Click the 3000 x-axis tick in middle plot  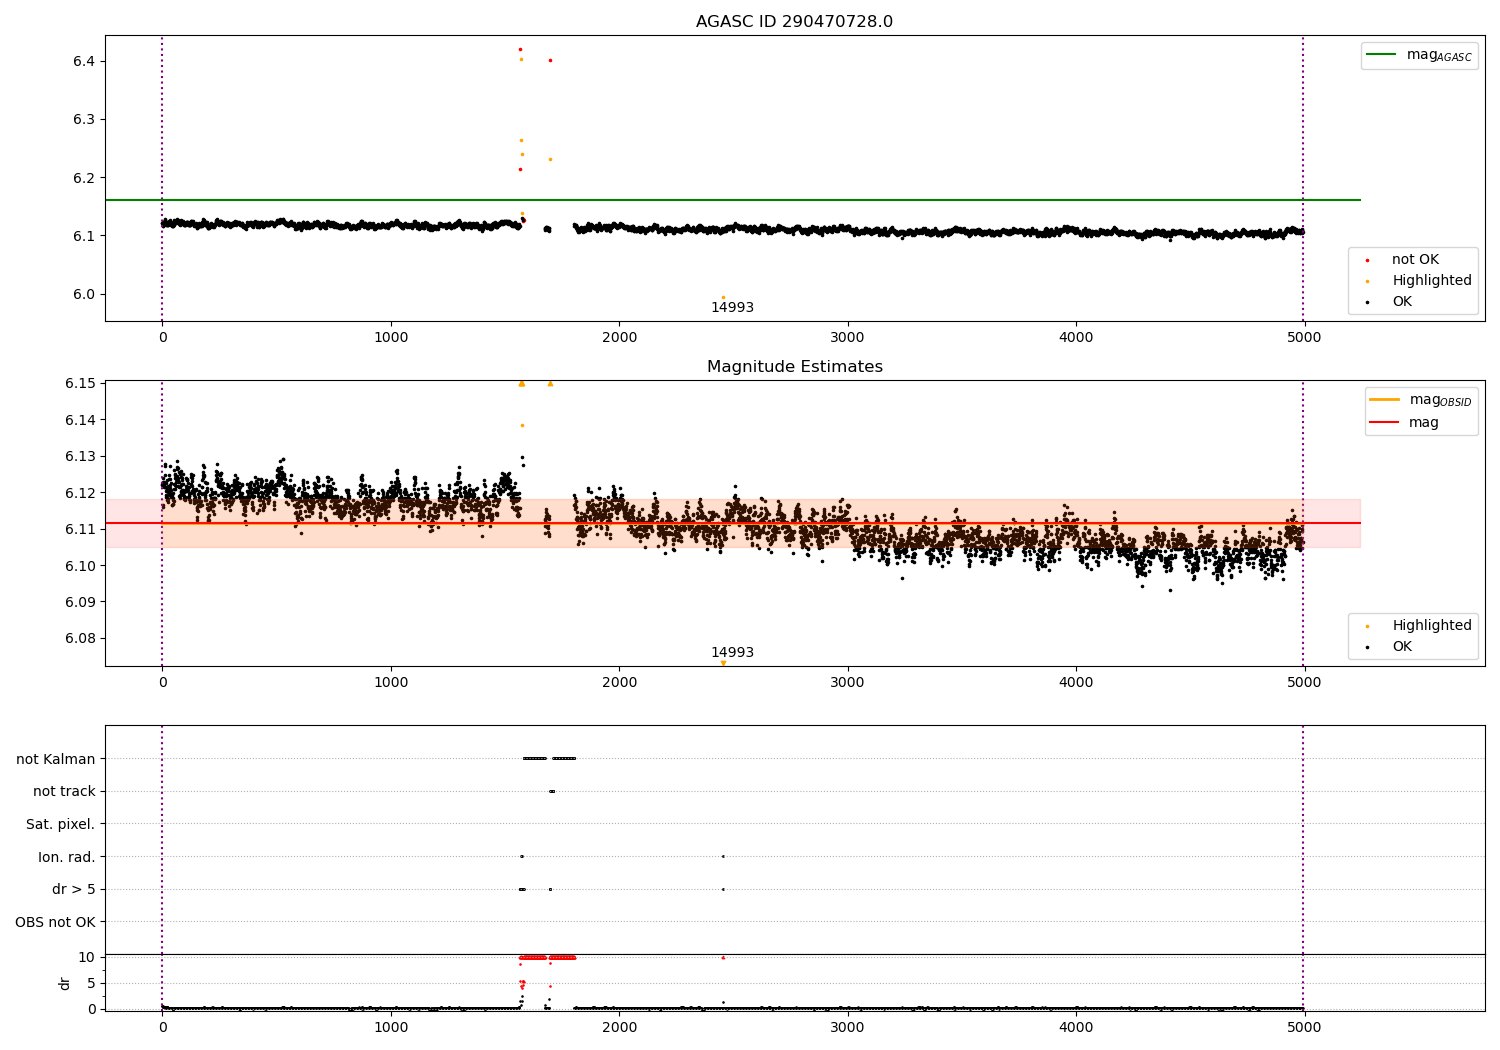[x=848, y=683]
